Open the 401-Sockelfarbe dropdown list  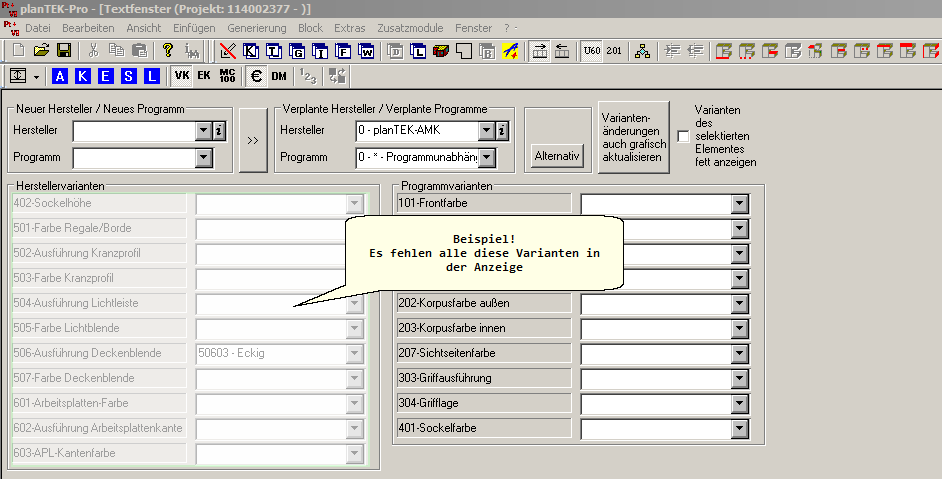(x=740, y=429)
